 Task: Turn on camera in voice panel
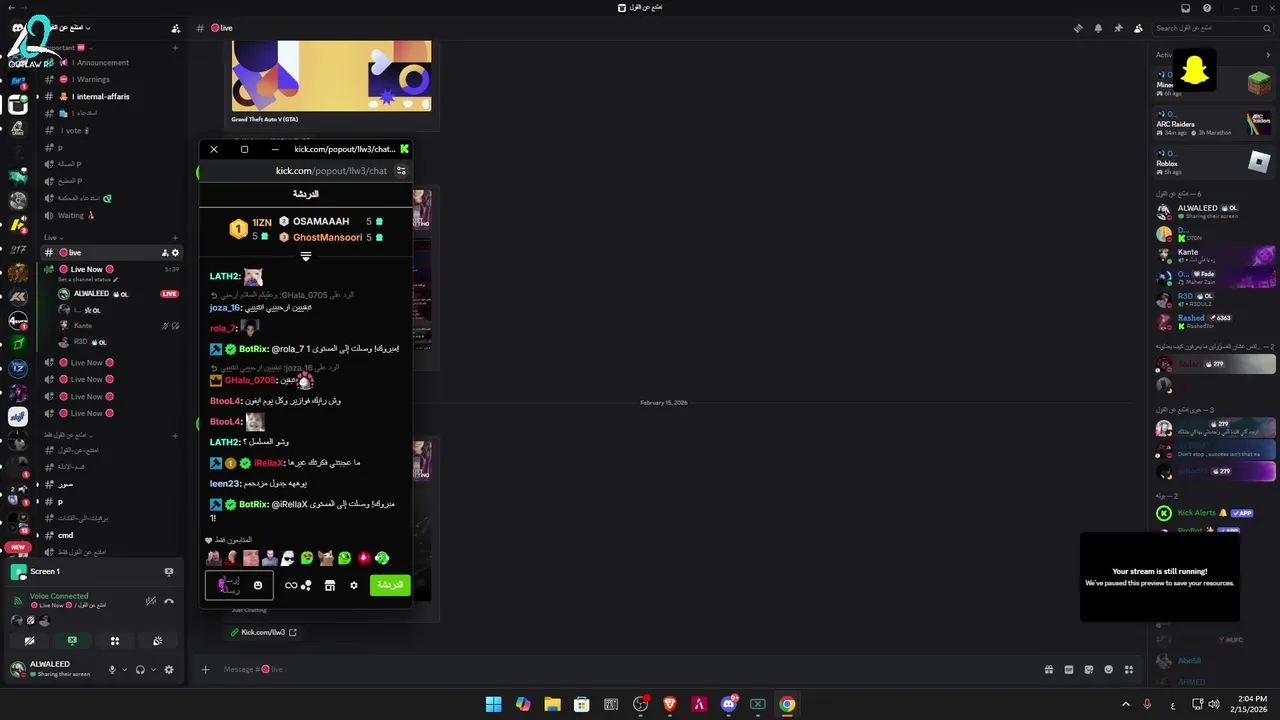coord(30,641)
